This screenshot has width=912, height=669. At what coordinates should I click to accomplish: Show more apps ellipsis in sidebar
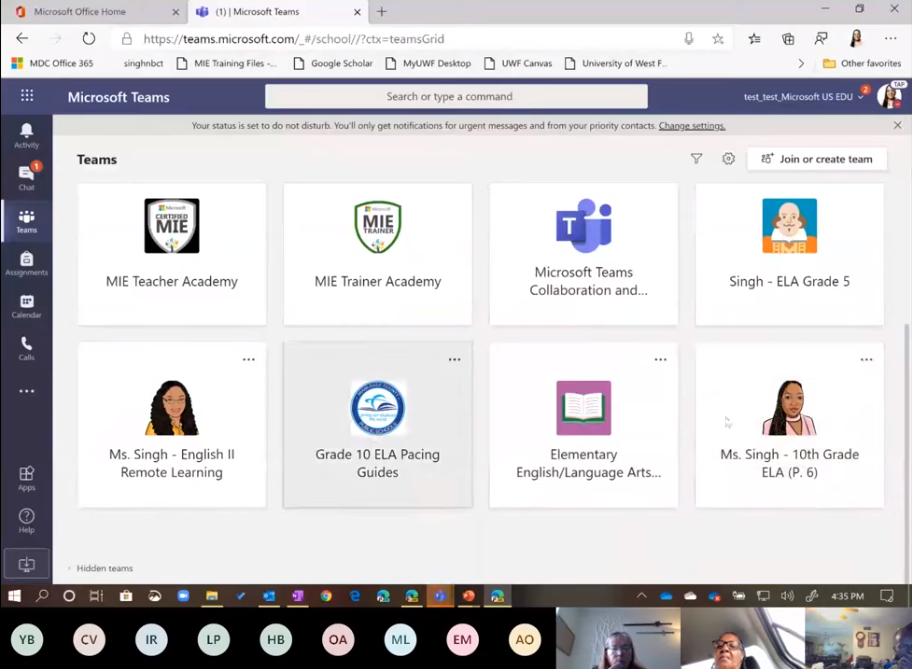26,391
